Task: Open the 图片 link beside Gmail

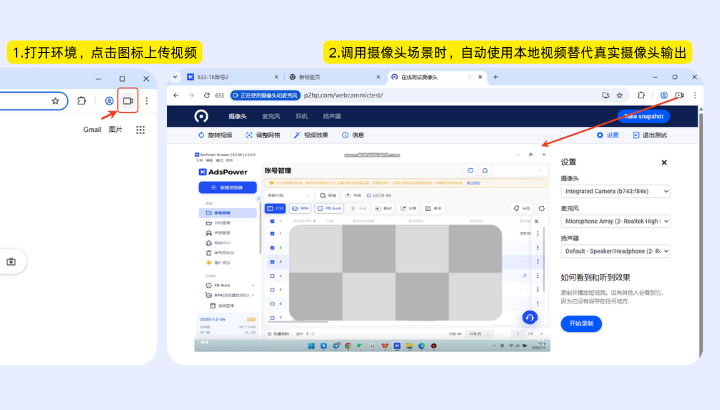Action: tap(115, 130)
